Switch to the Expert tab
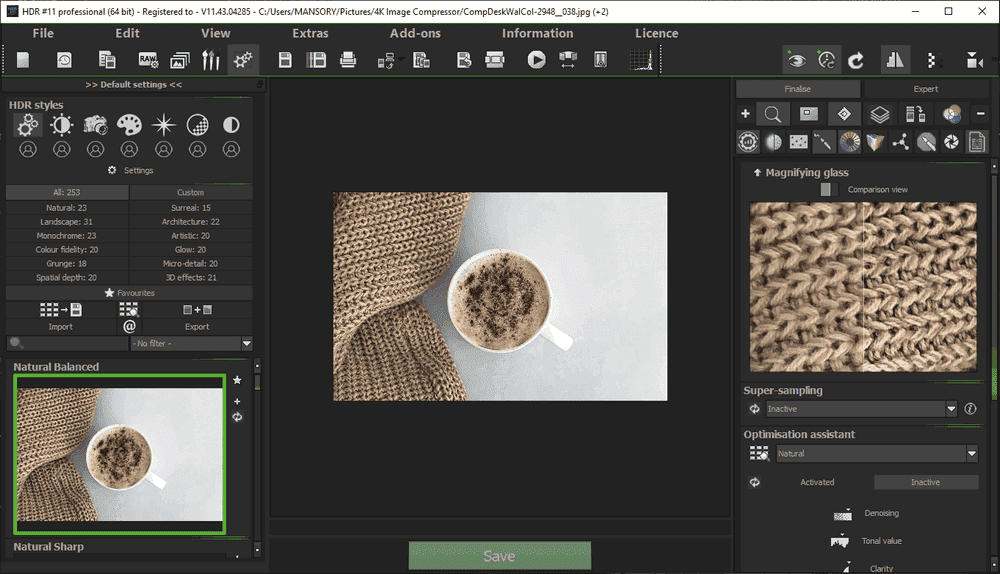 point(926,89)
